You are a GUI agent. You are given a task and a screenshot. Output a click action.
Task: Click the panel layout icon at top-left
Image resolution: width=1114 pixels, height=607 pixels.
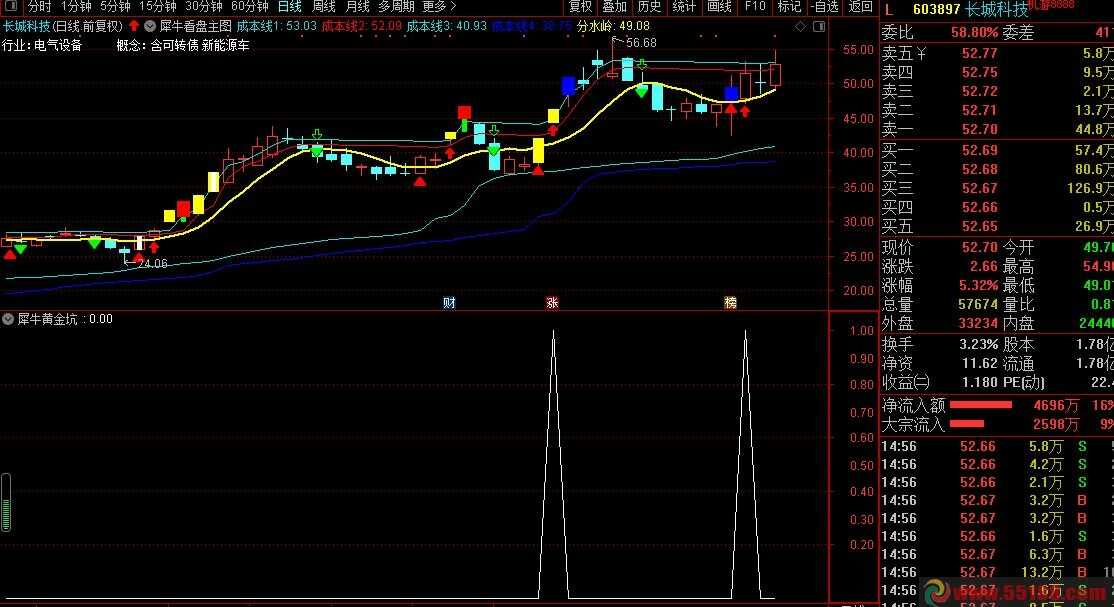coord(10,6)
